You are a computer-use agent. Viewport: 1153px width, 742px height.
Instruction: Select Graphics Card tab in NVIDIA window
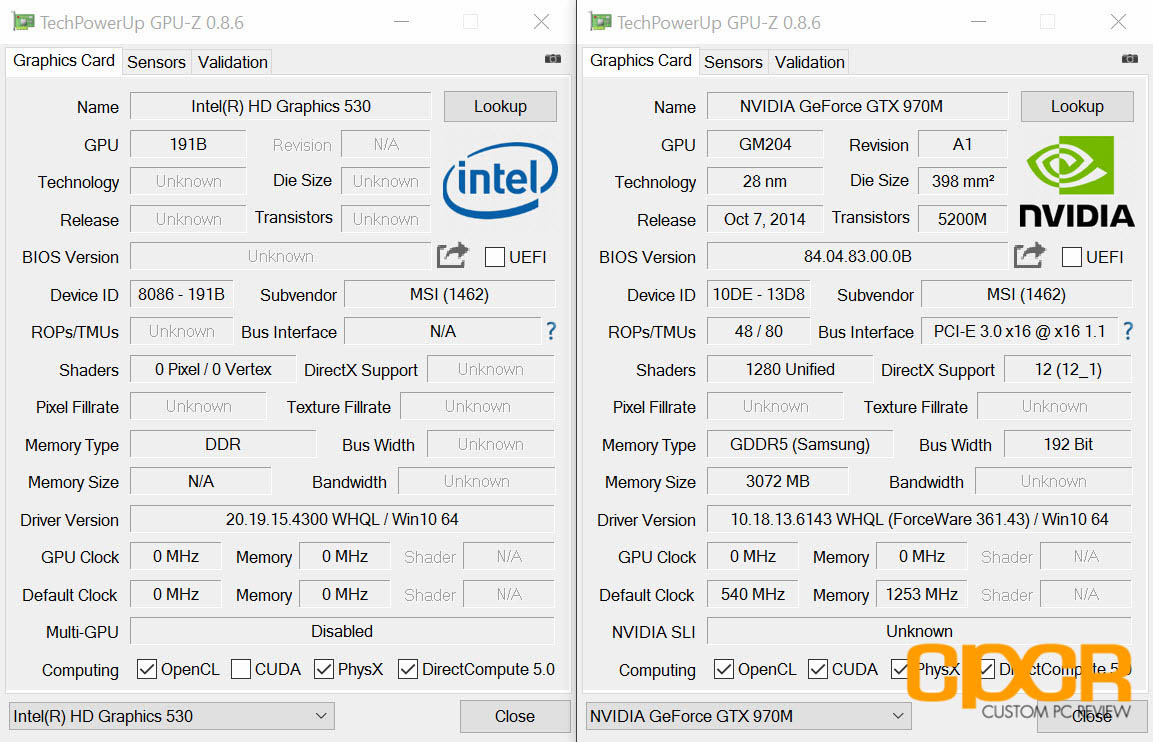tap(640, 61)
